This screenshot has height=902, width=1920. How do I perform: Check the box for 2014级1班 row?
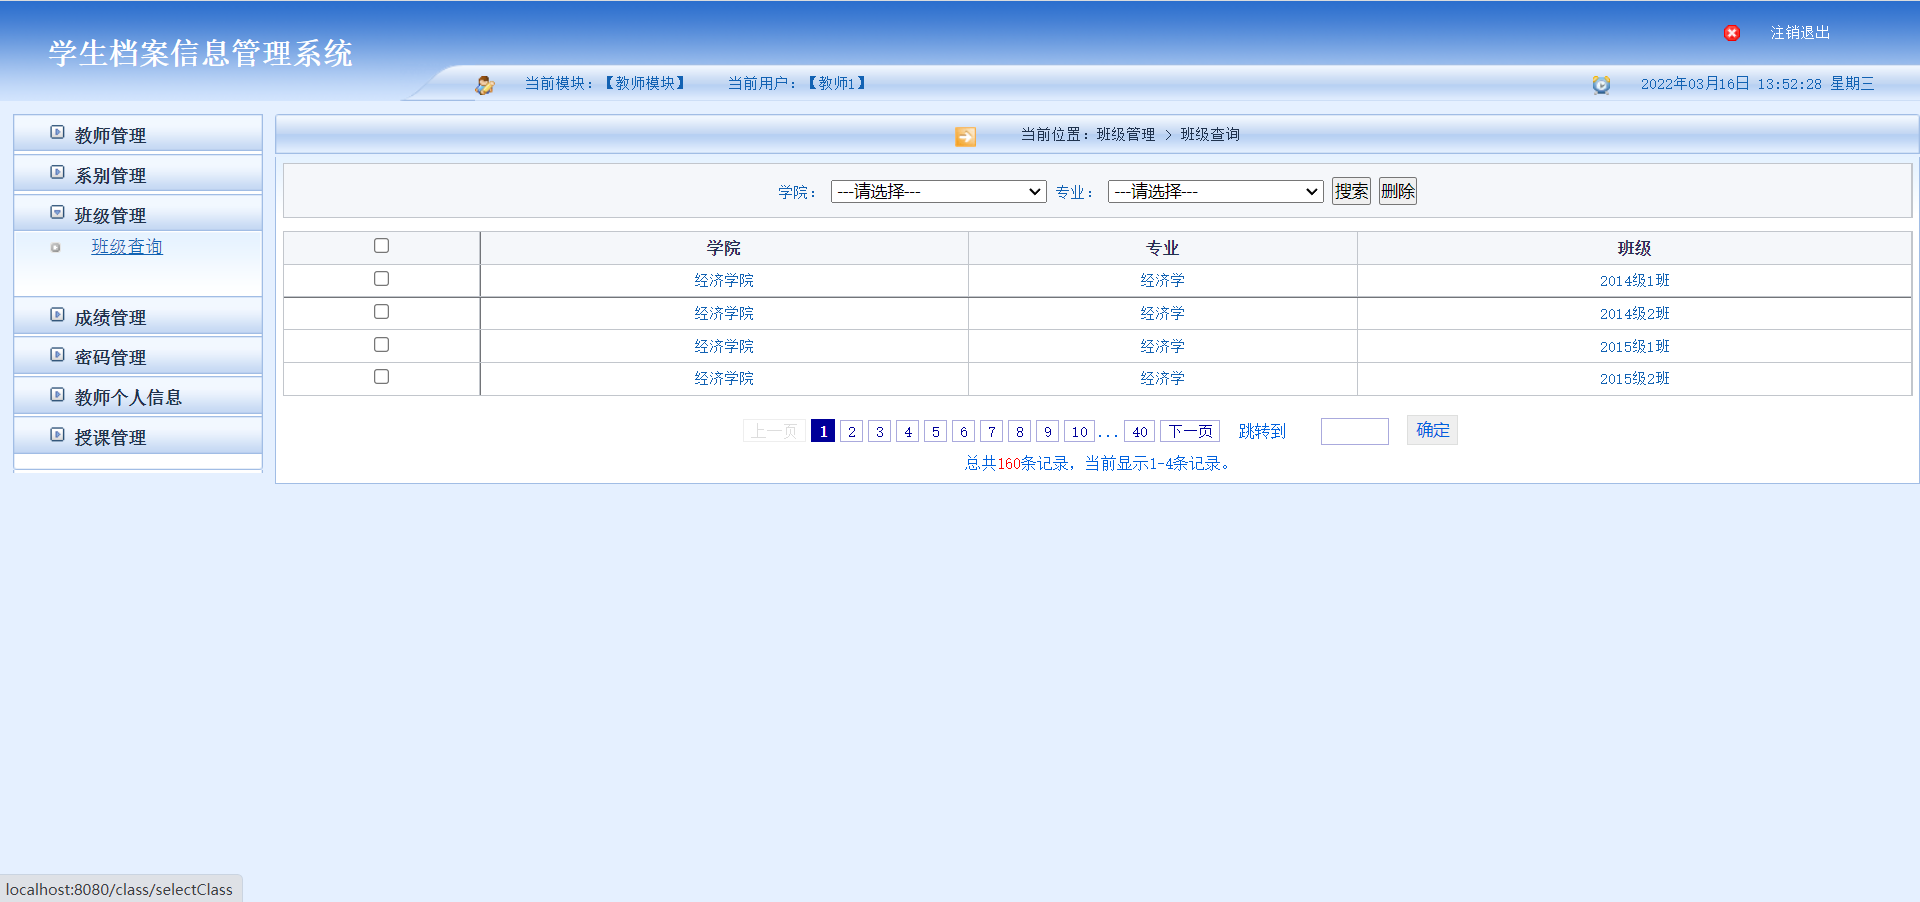tap(381, 279)
